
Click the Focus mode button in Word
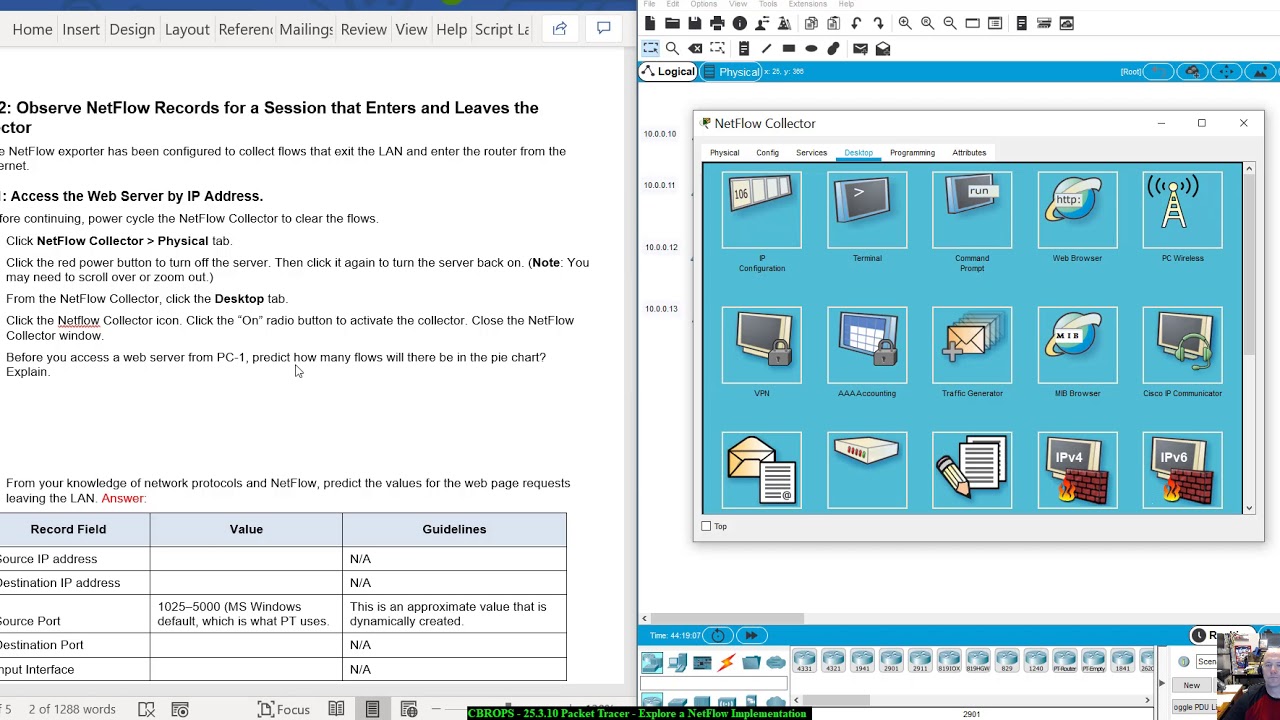pyautogui.click(x=284, y=709)
